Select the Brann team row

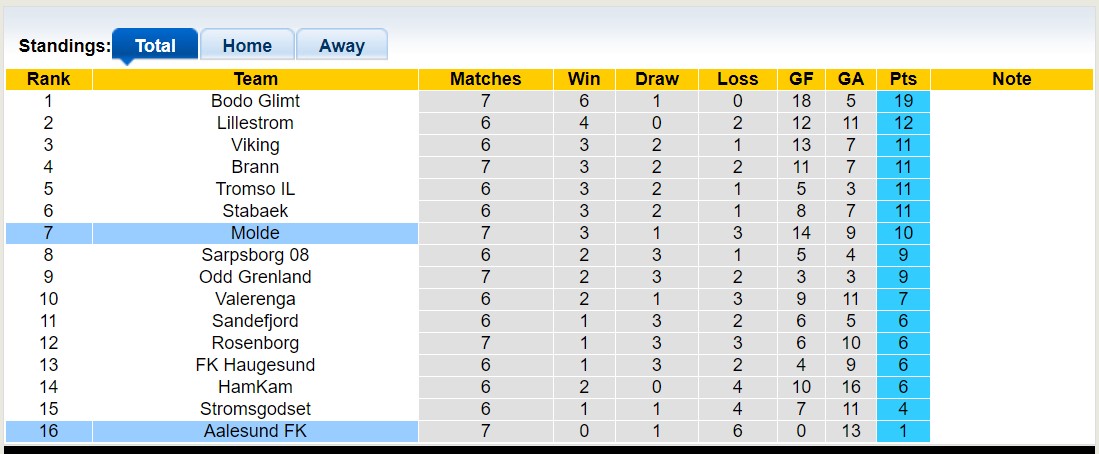click(255, 167)
